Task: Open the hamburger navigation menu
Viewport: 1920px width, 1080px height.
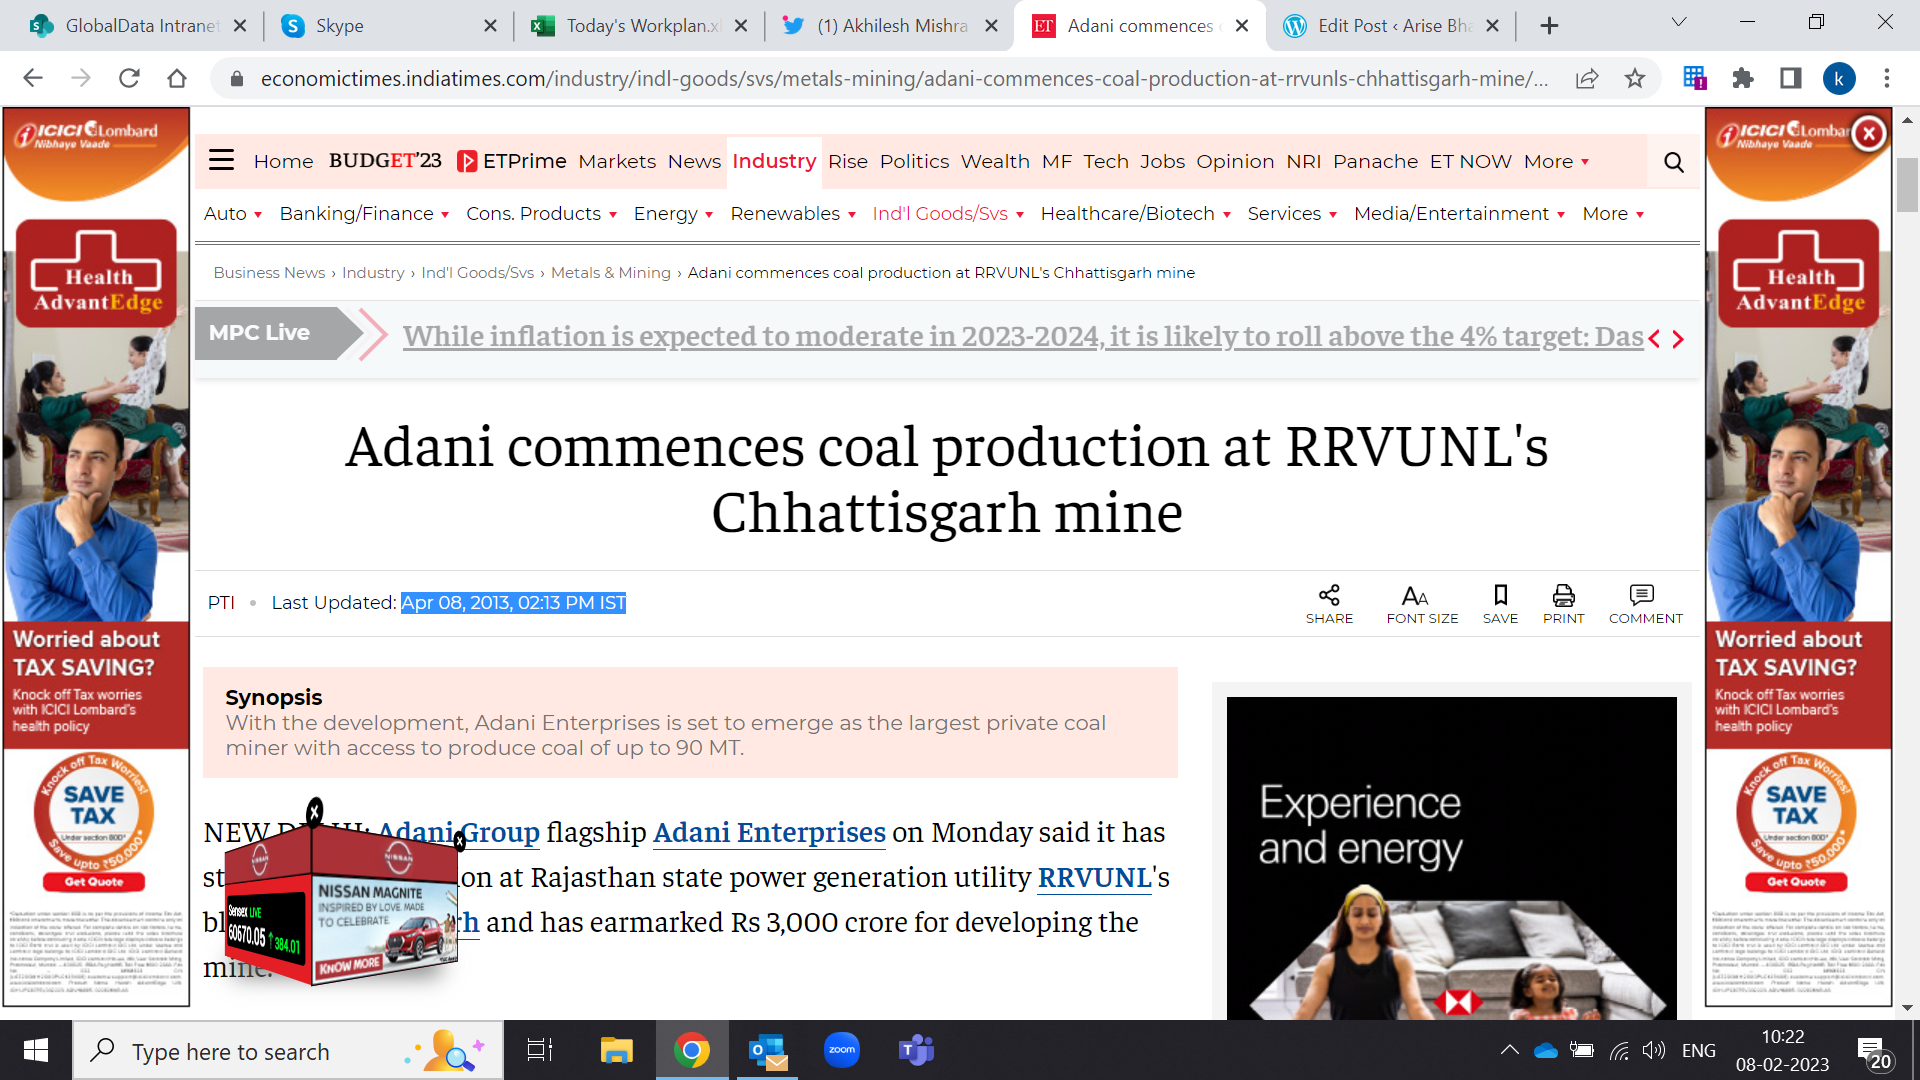Action: click(221, 160)
